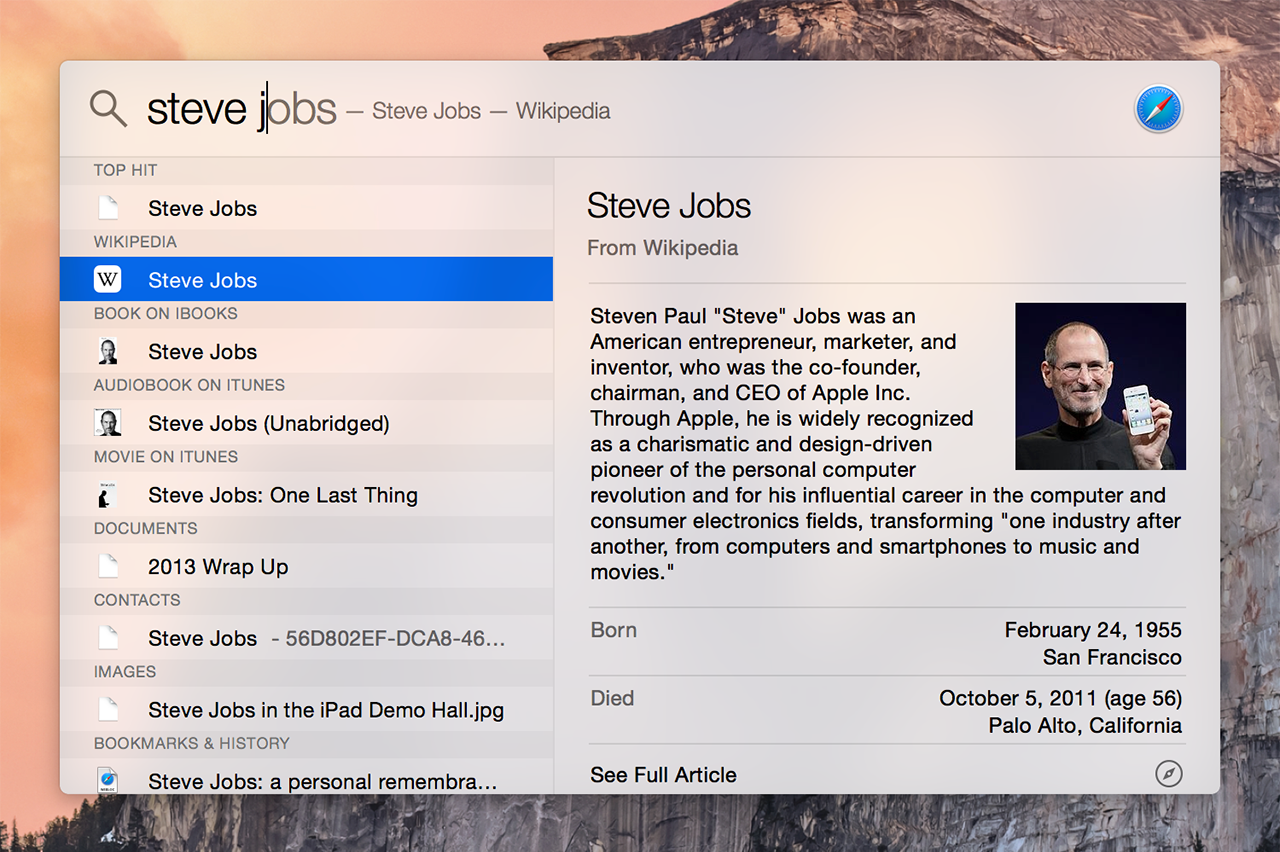
Task: Click the small compass icon beside See Full Article
Action: point(1168,774)
